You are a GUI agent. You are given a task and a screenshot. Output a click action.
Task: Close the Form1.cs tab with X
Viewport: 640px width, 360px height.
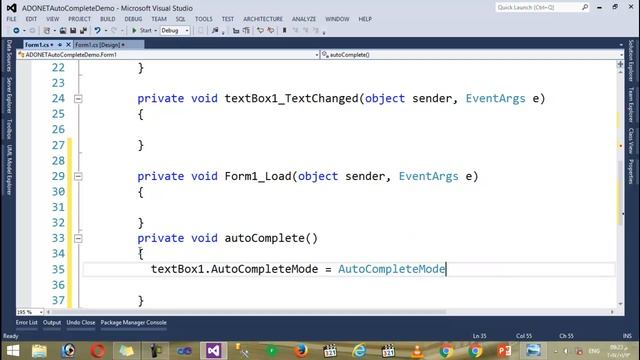(68, 45)
